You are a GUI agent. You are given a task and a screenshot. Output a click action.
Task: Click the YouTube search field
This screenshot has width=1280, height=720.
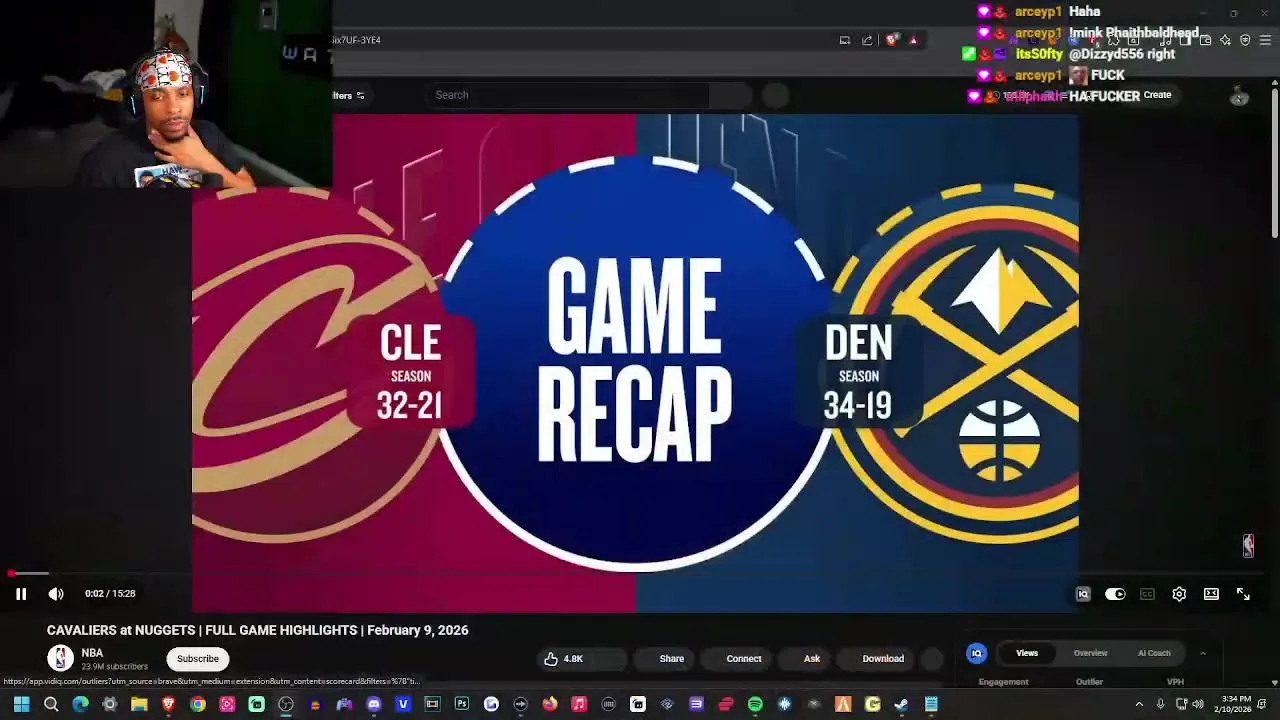(x=568, y=95)
